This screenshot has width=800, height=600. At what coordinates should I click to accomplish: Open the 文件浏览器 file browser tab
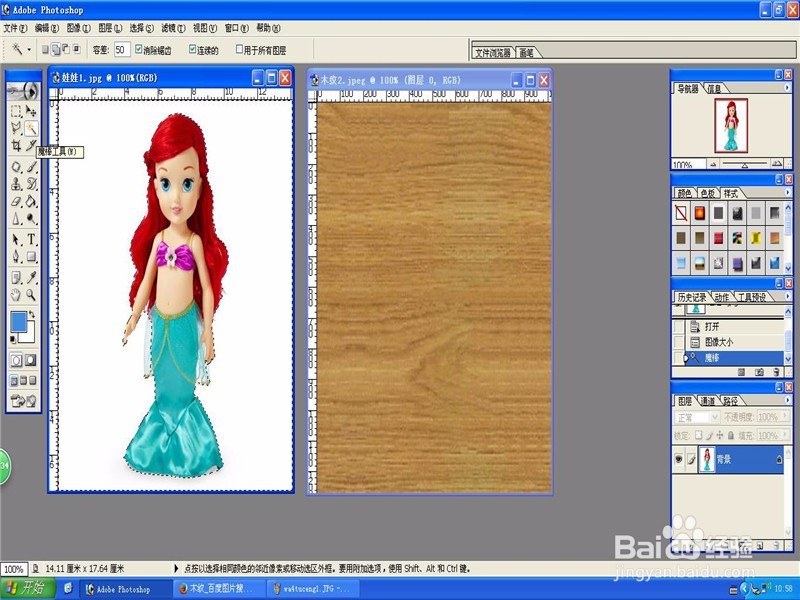coord(492,53)
